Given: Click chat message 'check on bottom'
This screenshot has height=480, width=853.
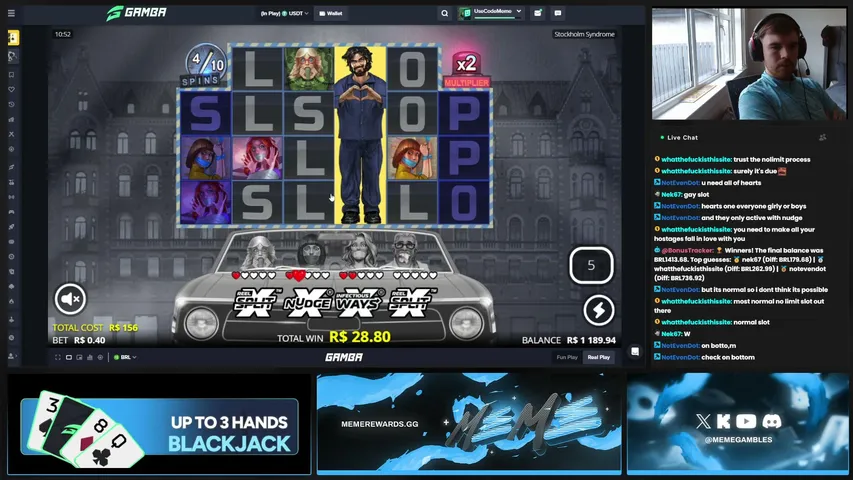Looking at the screenshot, I should 728,358.
